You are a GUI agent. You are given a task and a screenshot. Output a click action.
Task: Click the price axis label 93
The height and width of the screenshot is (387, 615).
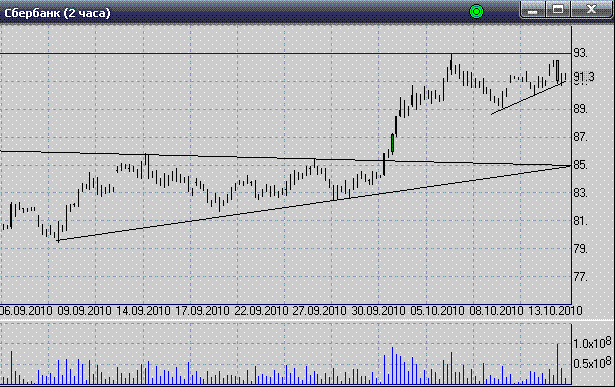click(580, 53)
